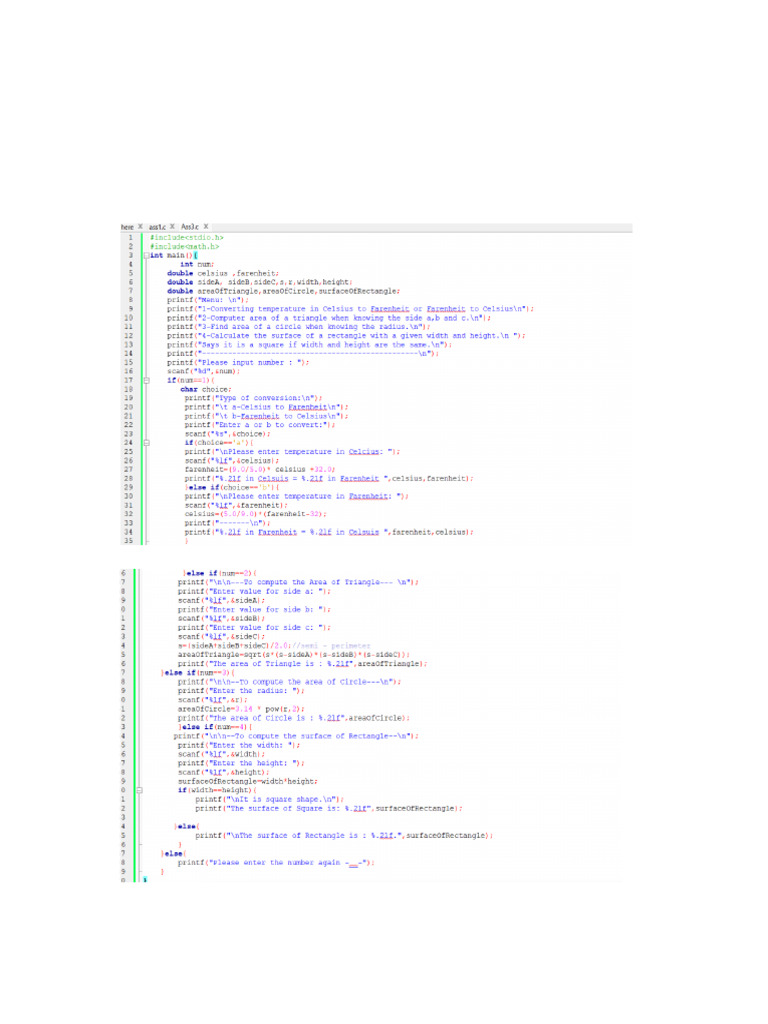
Task: Click line number 1 in the gutter
Action: [x=129, y=237]
